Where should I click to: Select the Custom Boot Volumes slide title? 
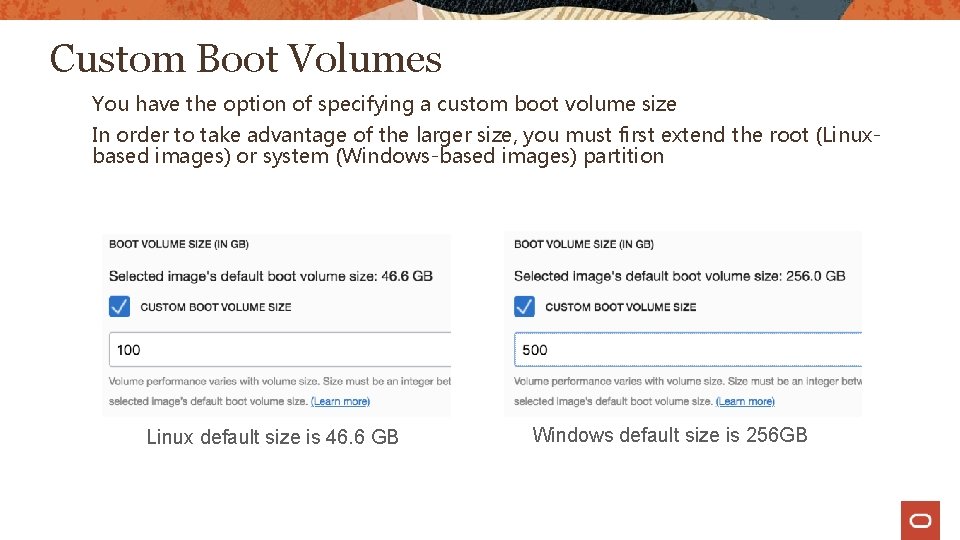point(245,59)
